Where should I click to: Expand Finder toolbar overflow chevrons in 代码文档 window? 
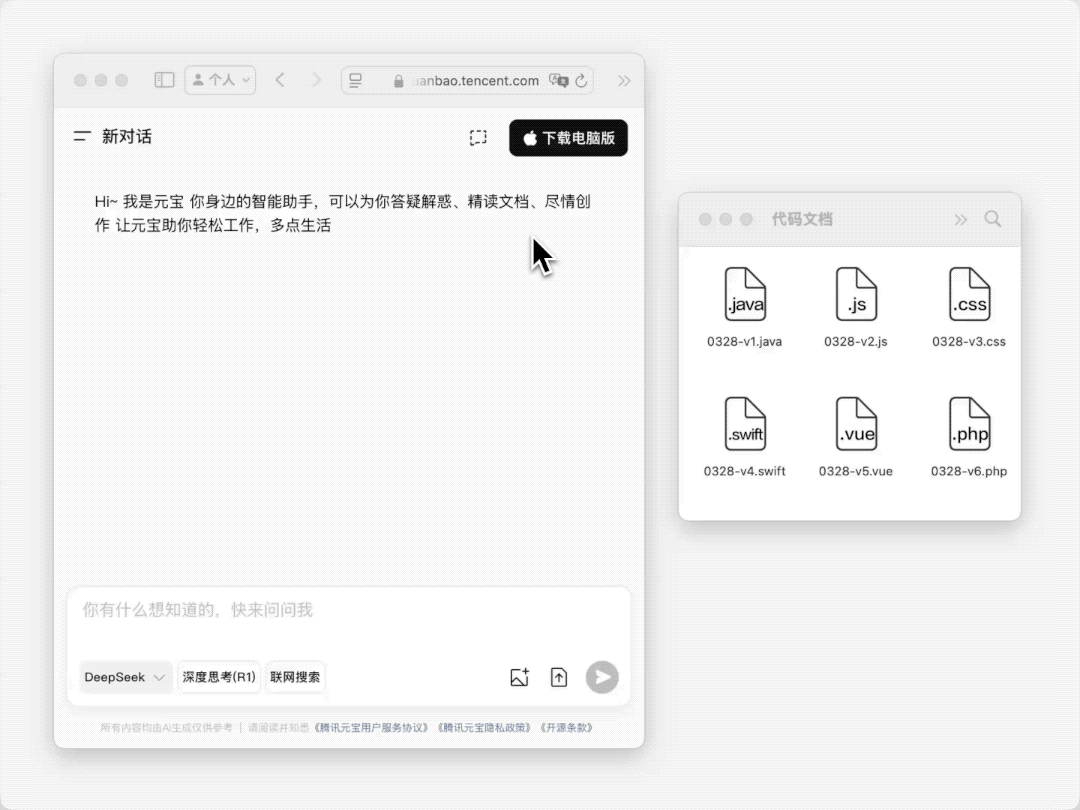coord(960,220)
